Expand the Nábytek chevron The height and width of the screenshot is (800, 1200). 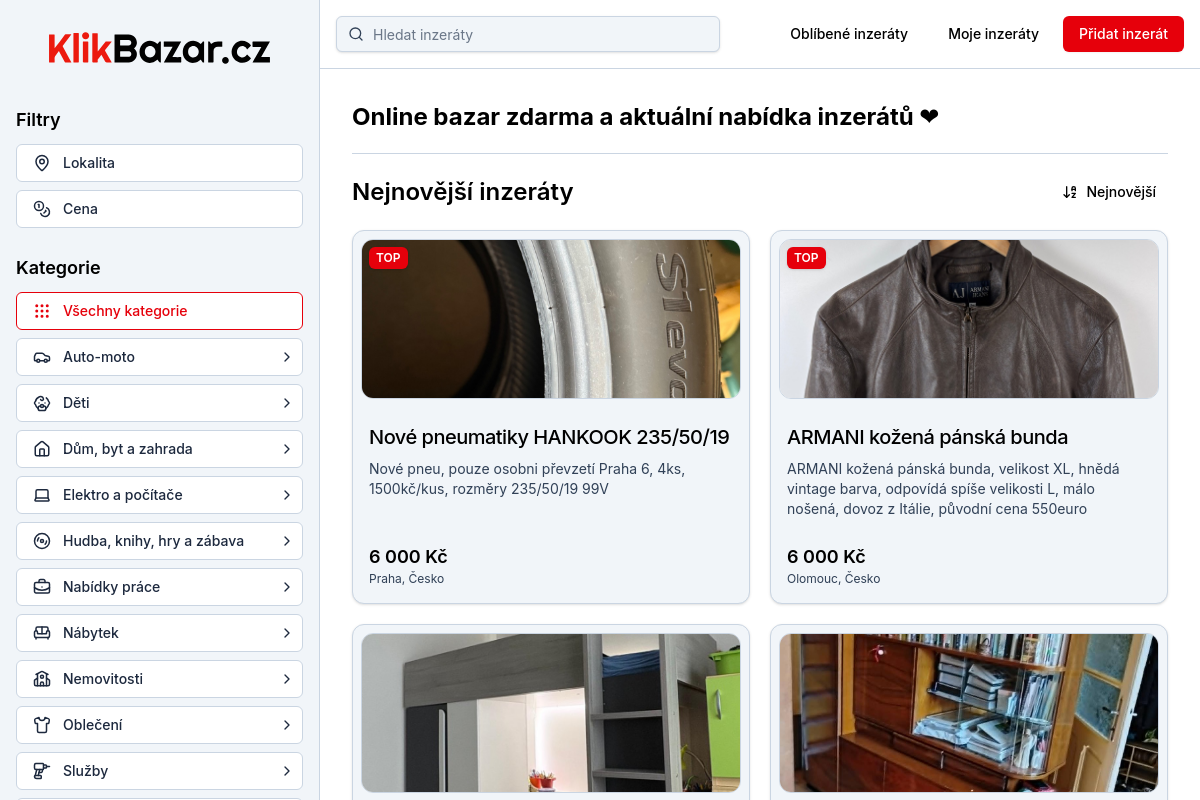286,633
